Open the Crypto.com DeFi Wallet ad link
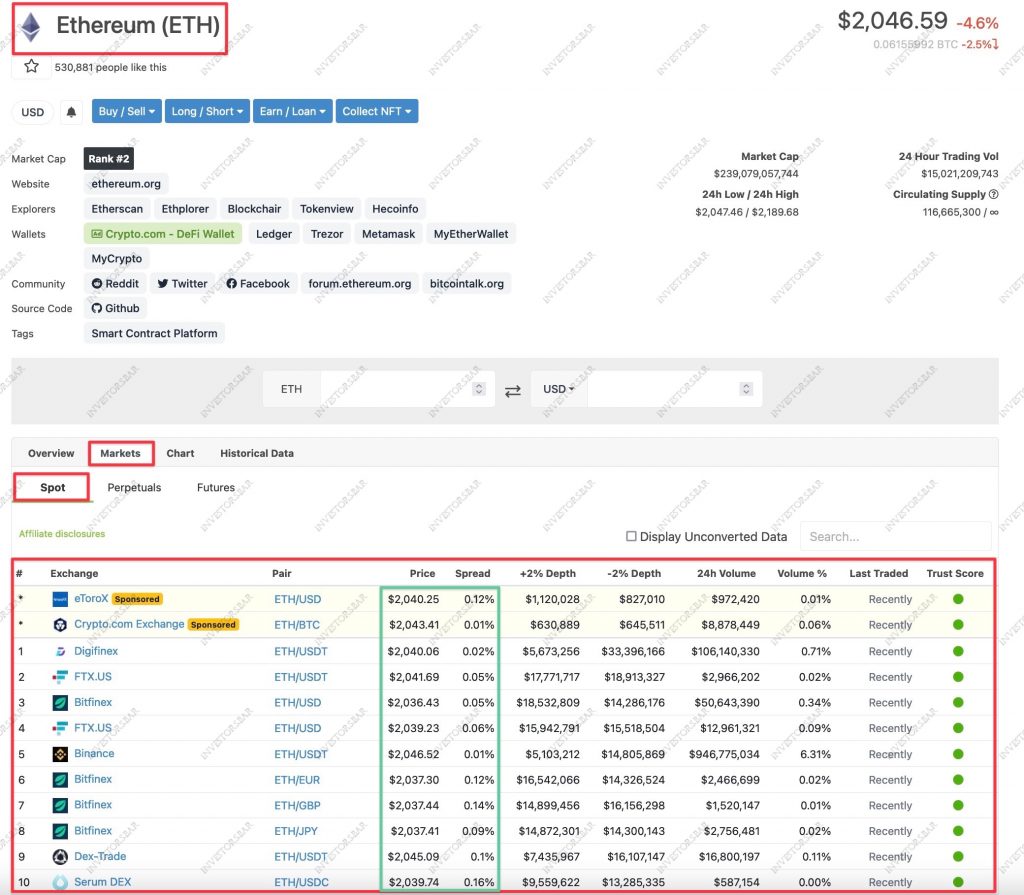Image resolution: width=1024 pixels, height=895 pixels. (x=163, y=234)
